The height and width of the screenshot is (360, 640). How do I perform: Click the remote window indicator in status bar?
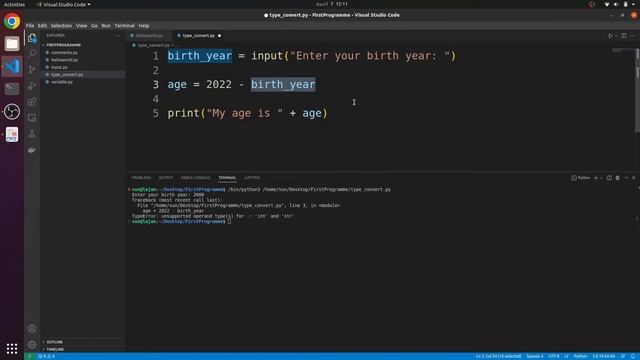point(29,356)
